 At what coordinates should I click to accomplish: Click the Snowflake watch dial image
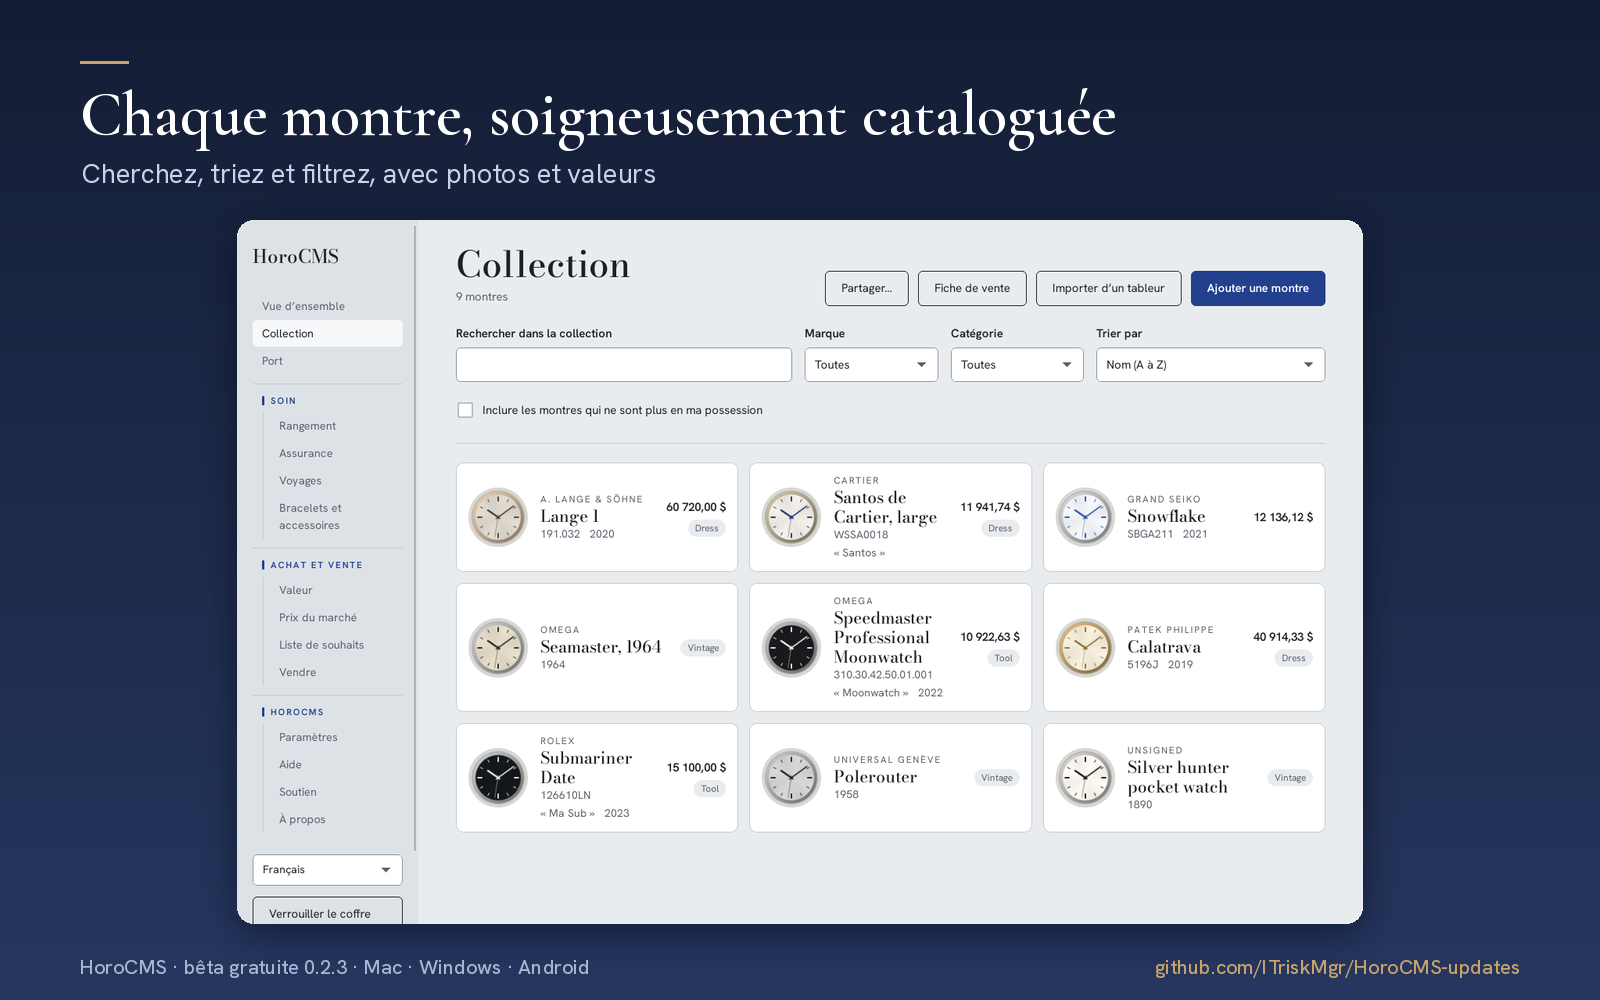click(1085, 517)
